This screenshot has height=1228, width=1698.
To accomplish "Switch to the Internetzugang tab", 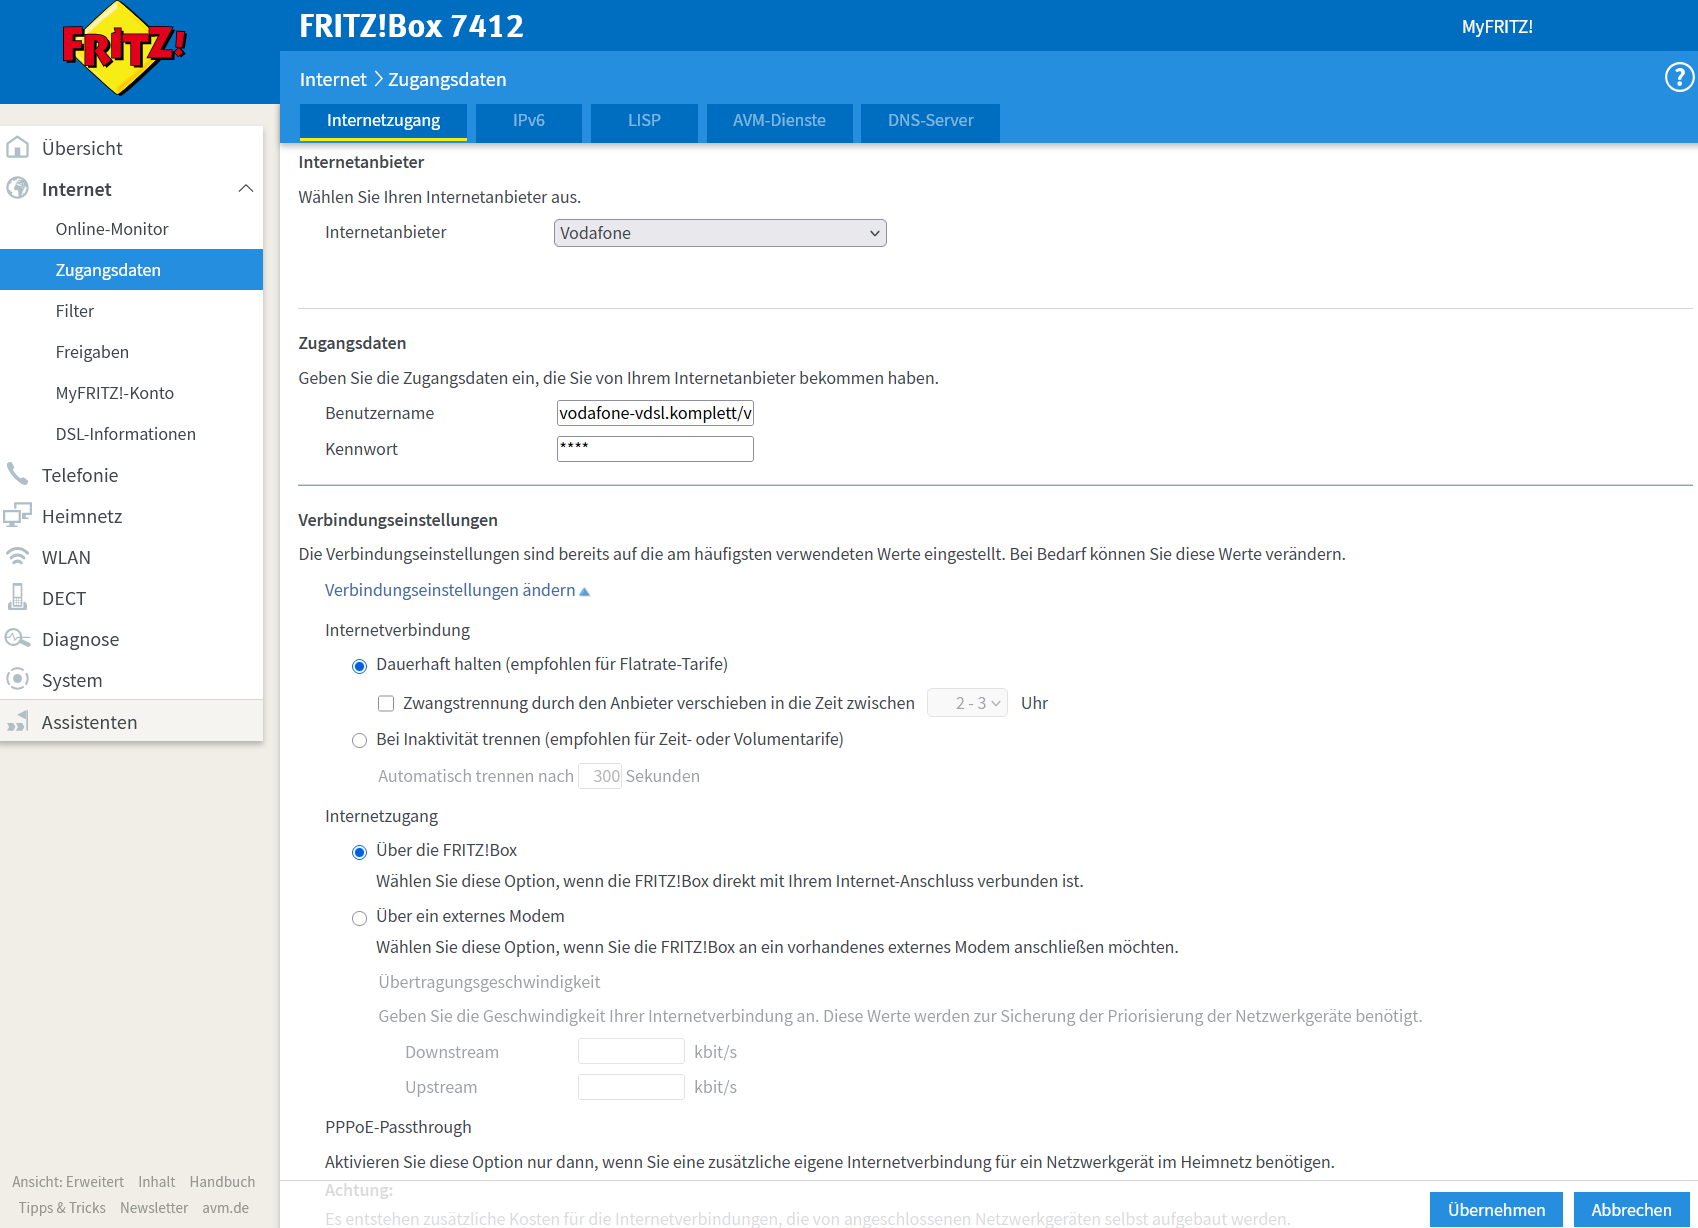I will (383, 121).
